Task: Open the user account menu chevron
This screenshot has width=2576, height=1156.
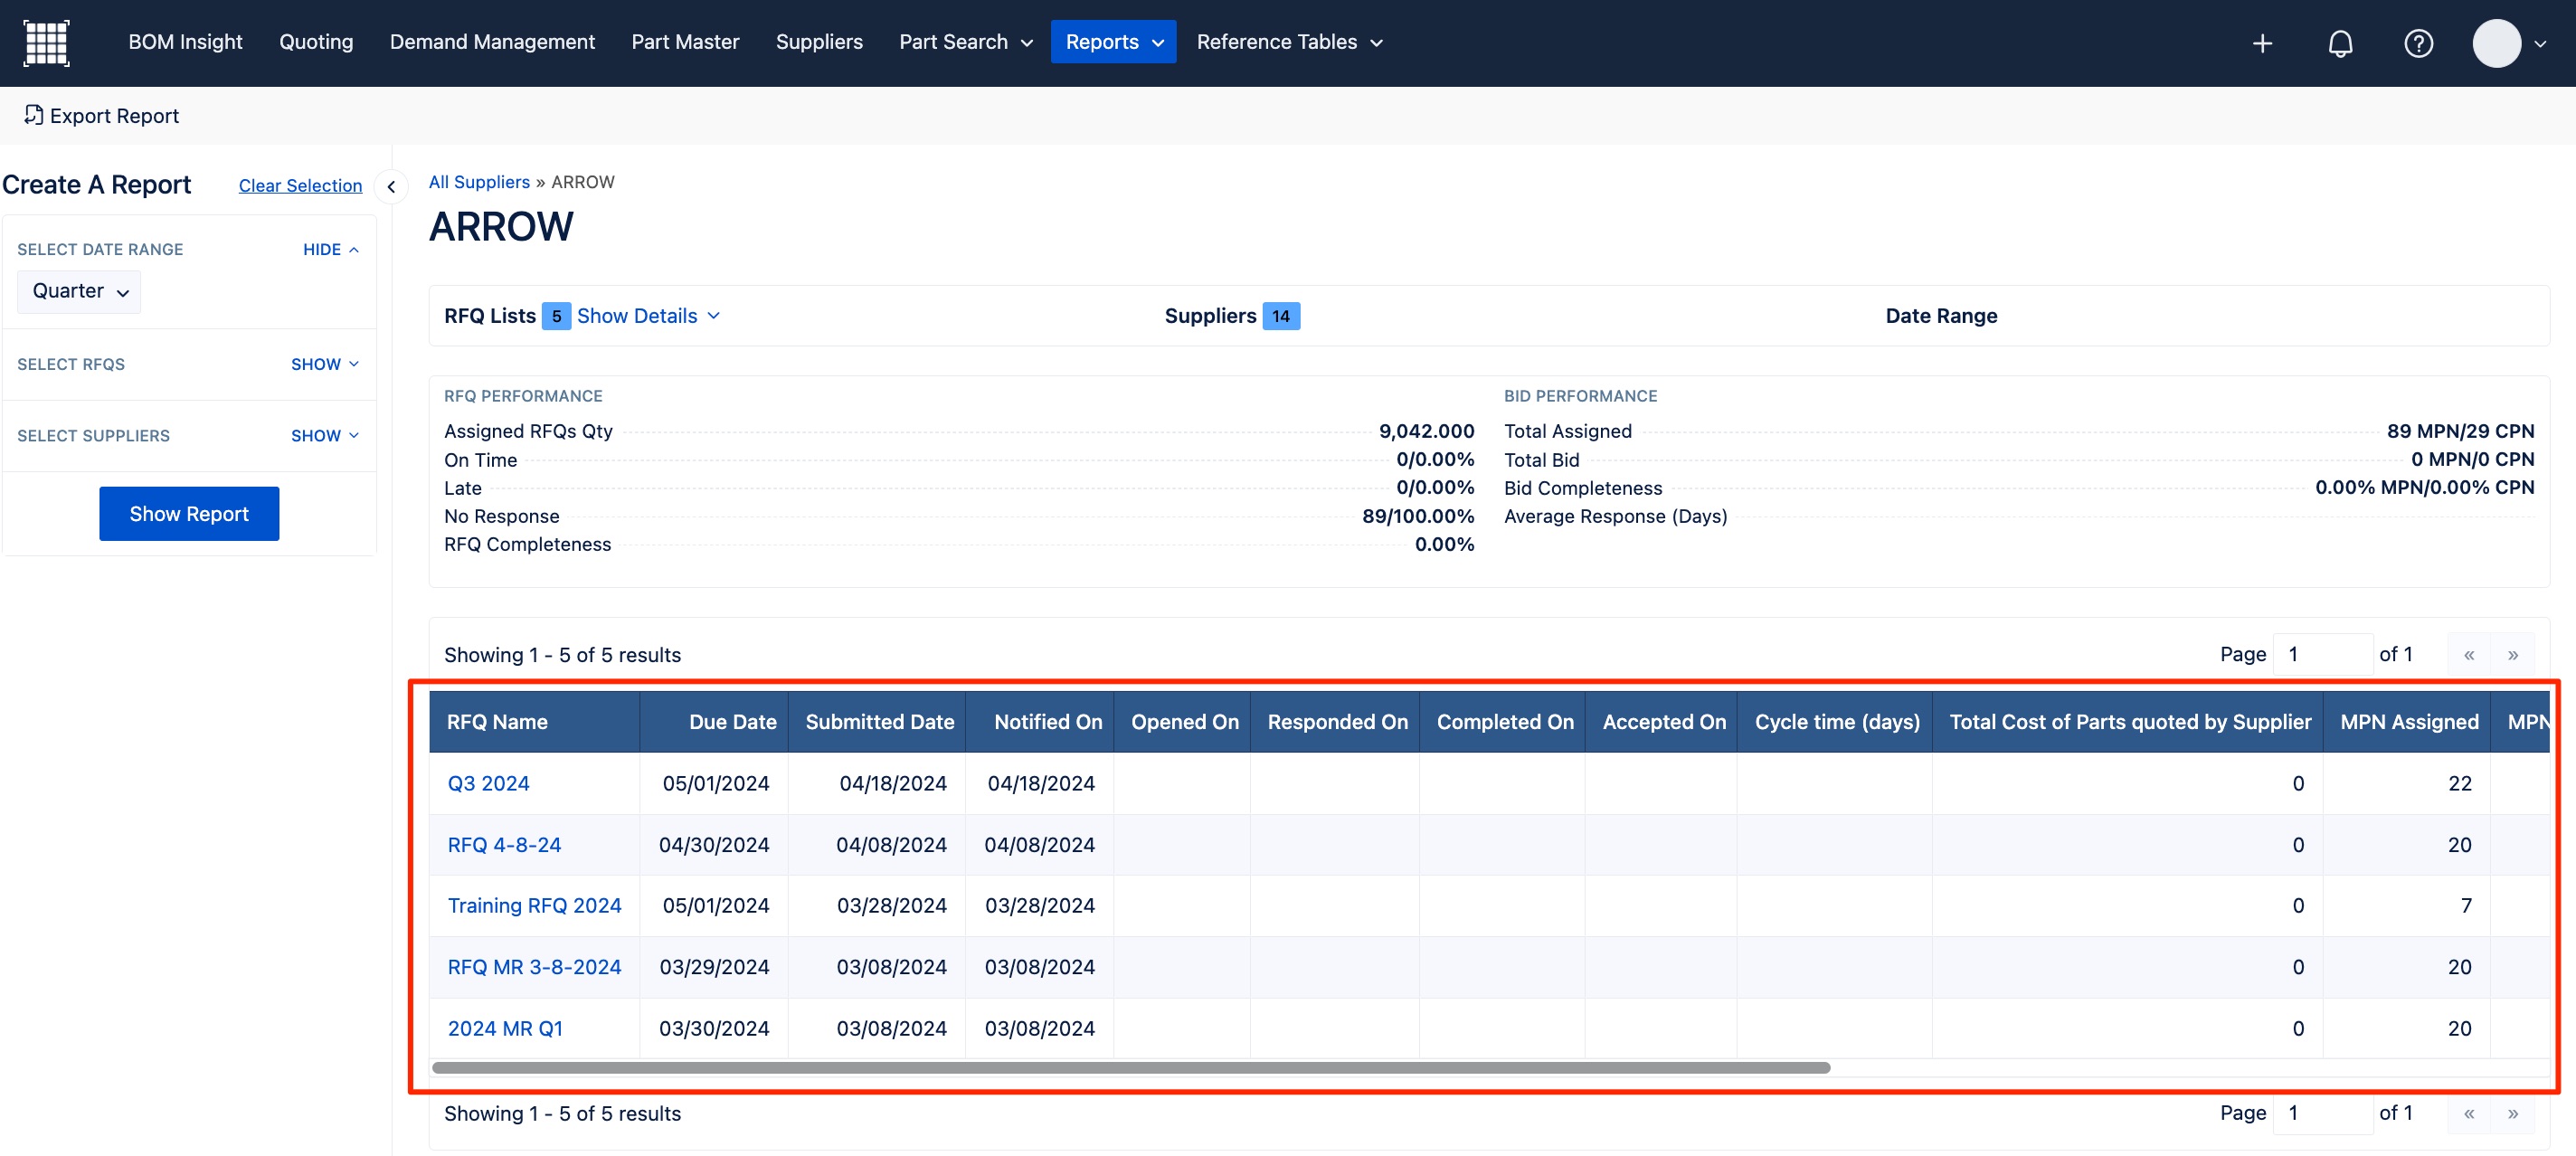Action: [x=2540, y=44]
